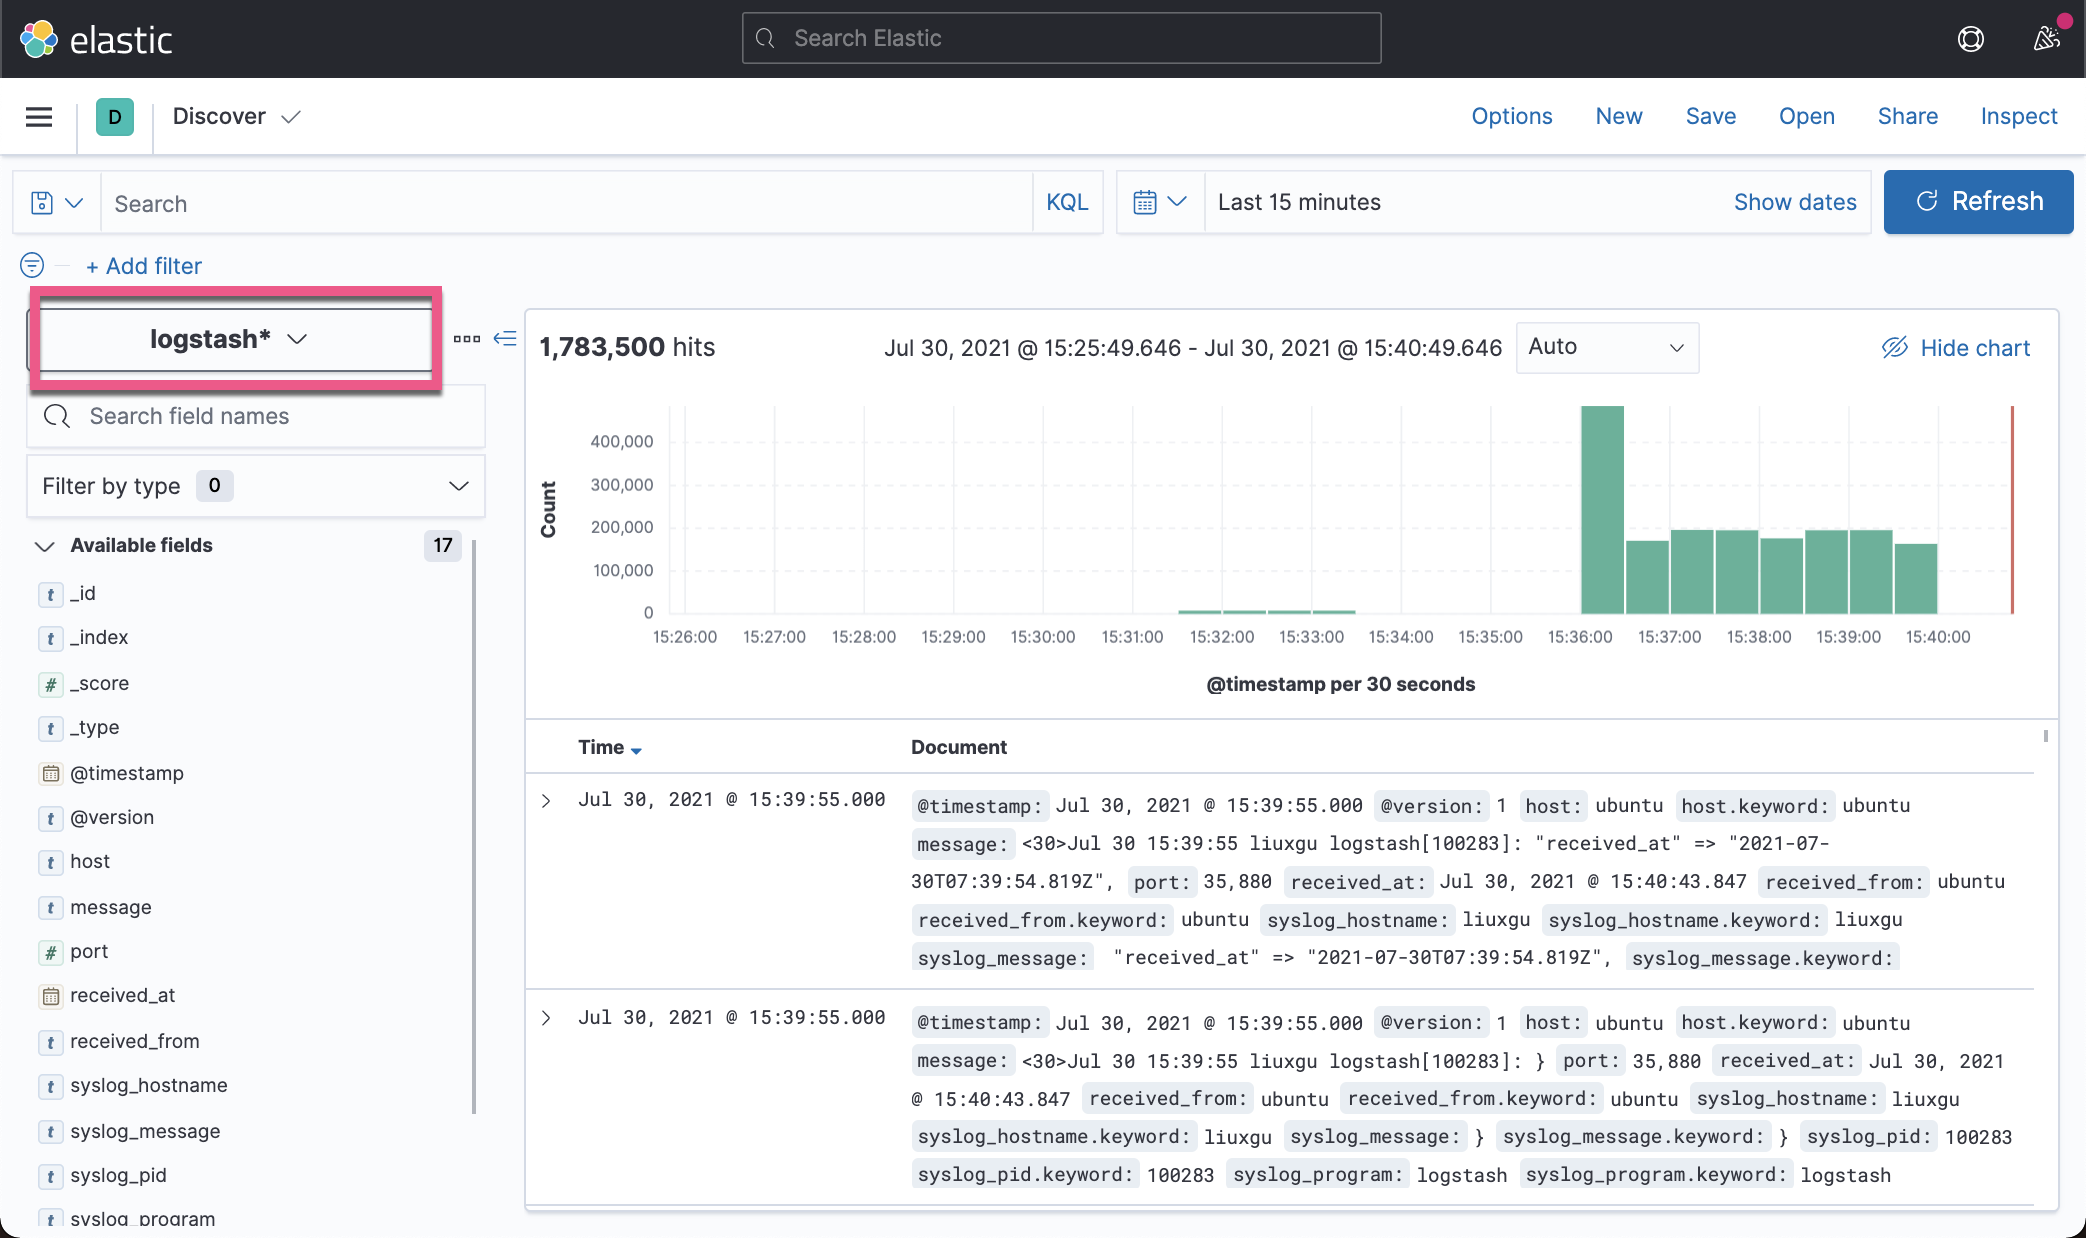Open the main navigation hamburger menu
Screen dimensions: 2086x1238
[x=38, y=116]
